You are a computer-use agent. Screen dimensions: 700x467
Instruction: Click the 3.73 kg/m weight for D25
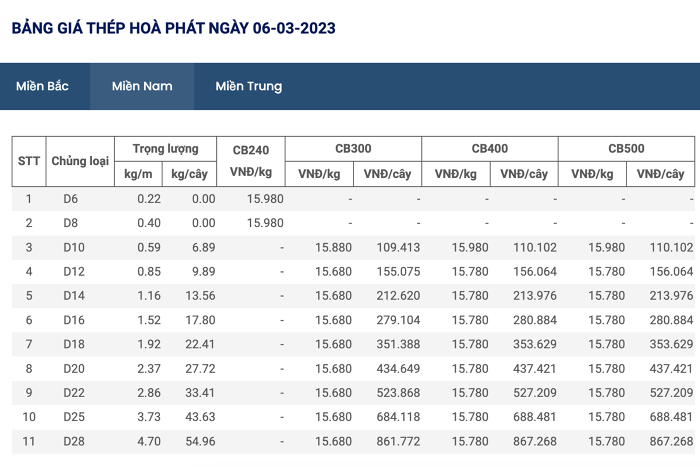tap(149, 417)
